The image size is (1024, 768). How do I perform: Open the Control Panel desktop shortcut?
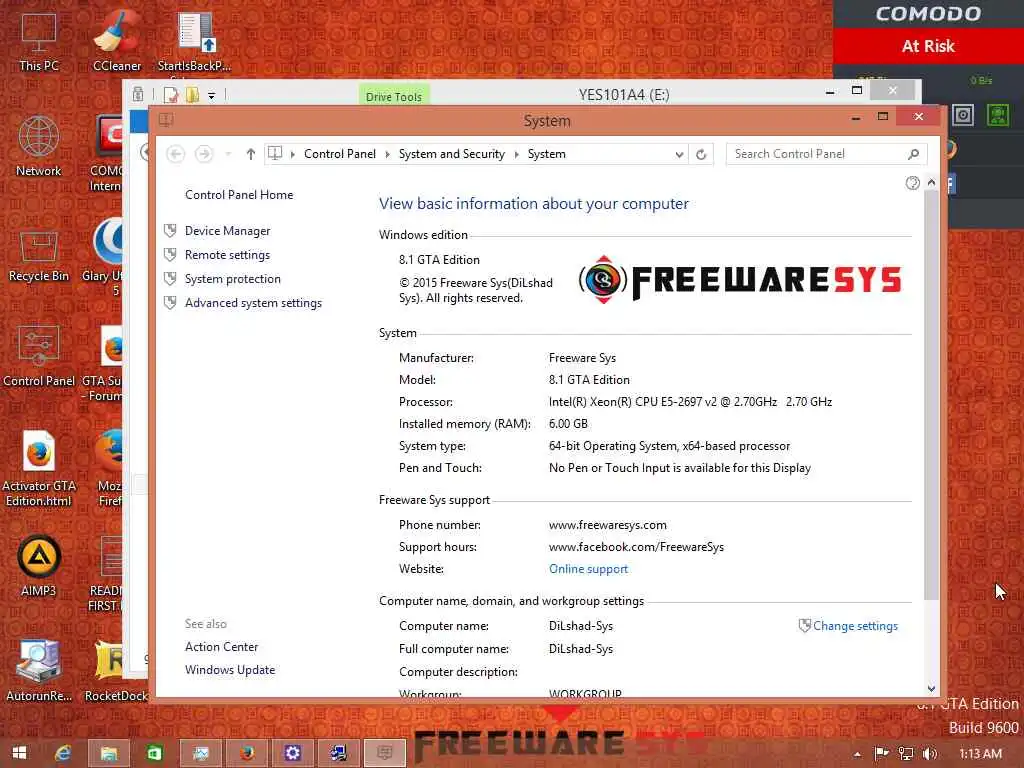[39, 356]
